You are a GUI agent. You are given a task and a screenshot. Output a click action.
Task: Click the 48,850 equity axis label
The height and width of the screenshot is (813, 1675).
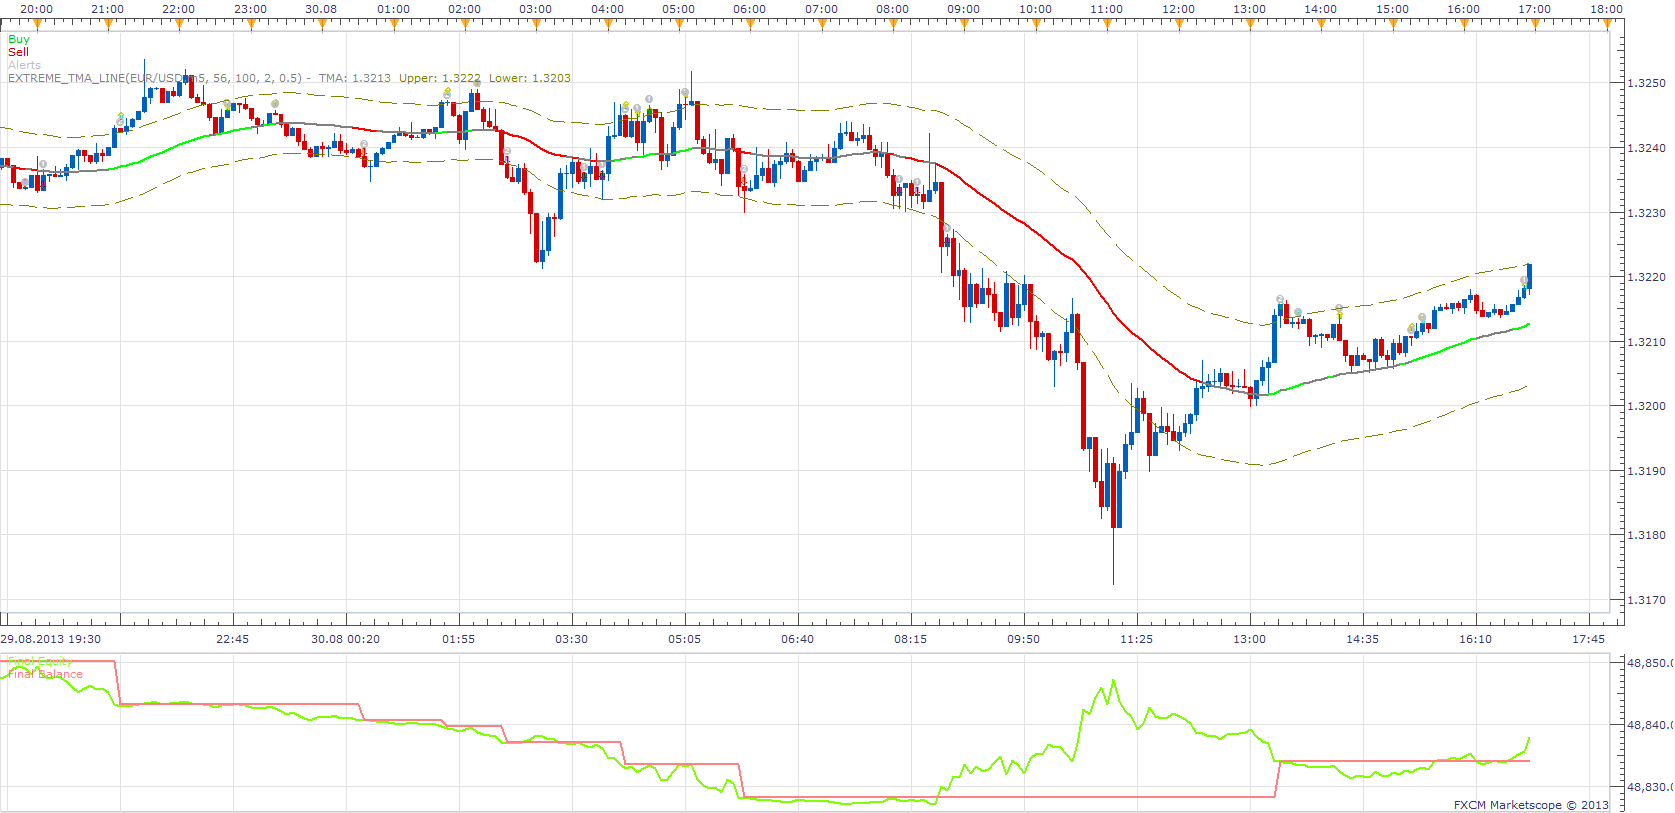1650,663
